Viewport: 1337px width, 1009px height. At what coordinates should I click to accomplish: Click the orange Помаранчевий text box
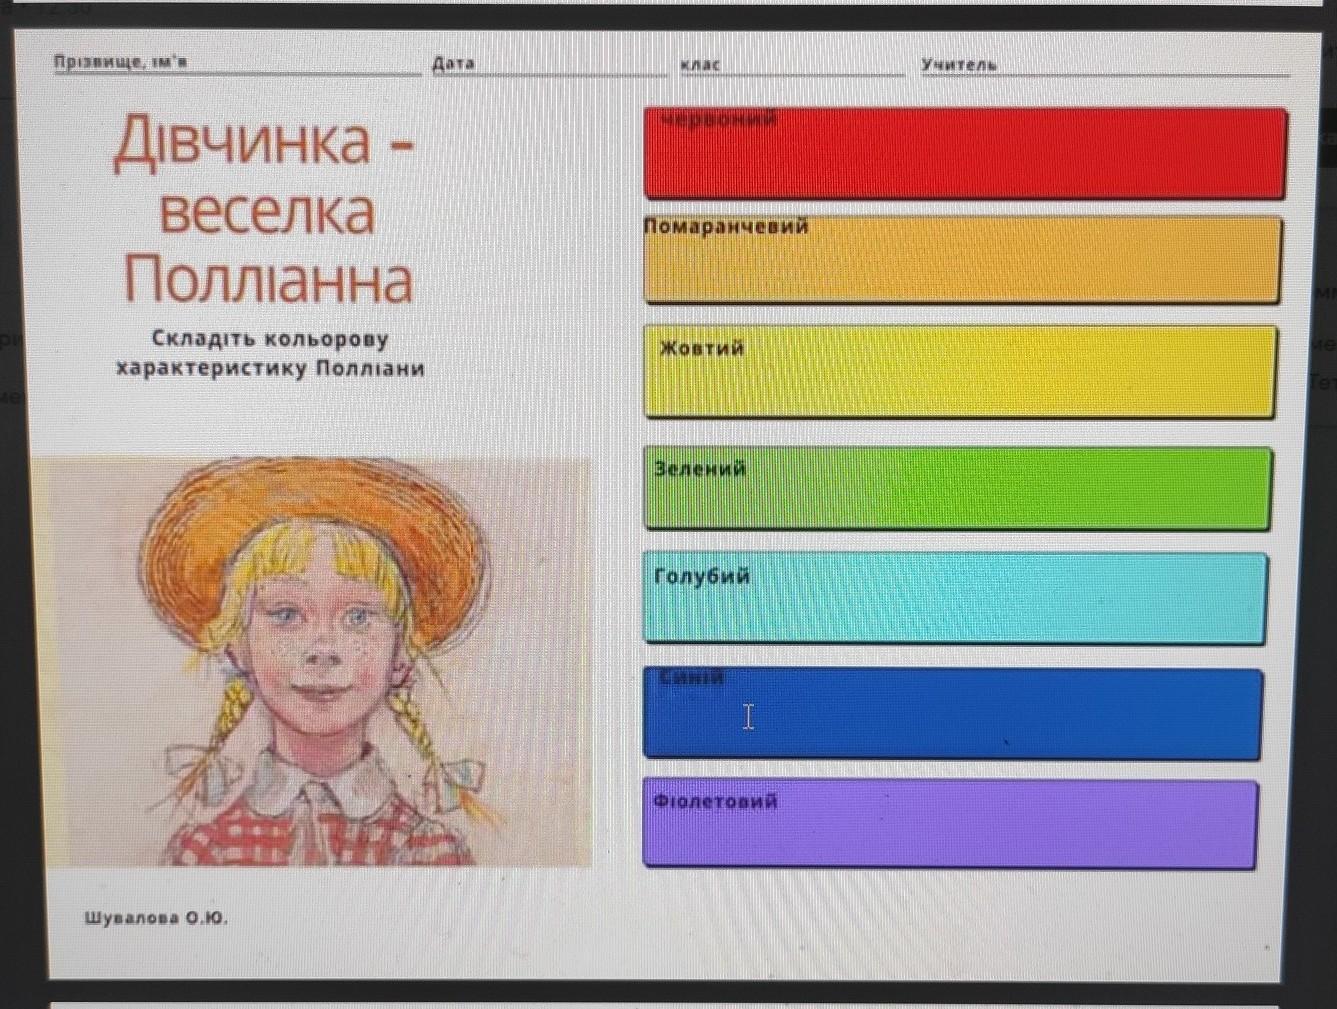pyautogui.click(x=963, y=259)
